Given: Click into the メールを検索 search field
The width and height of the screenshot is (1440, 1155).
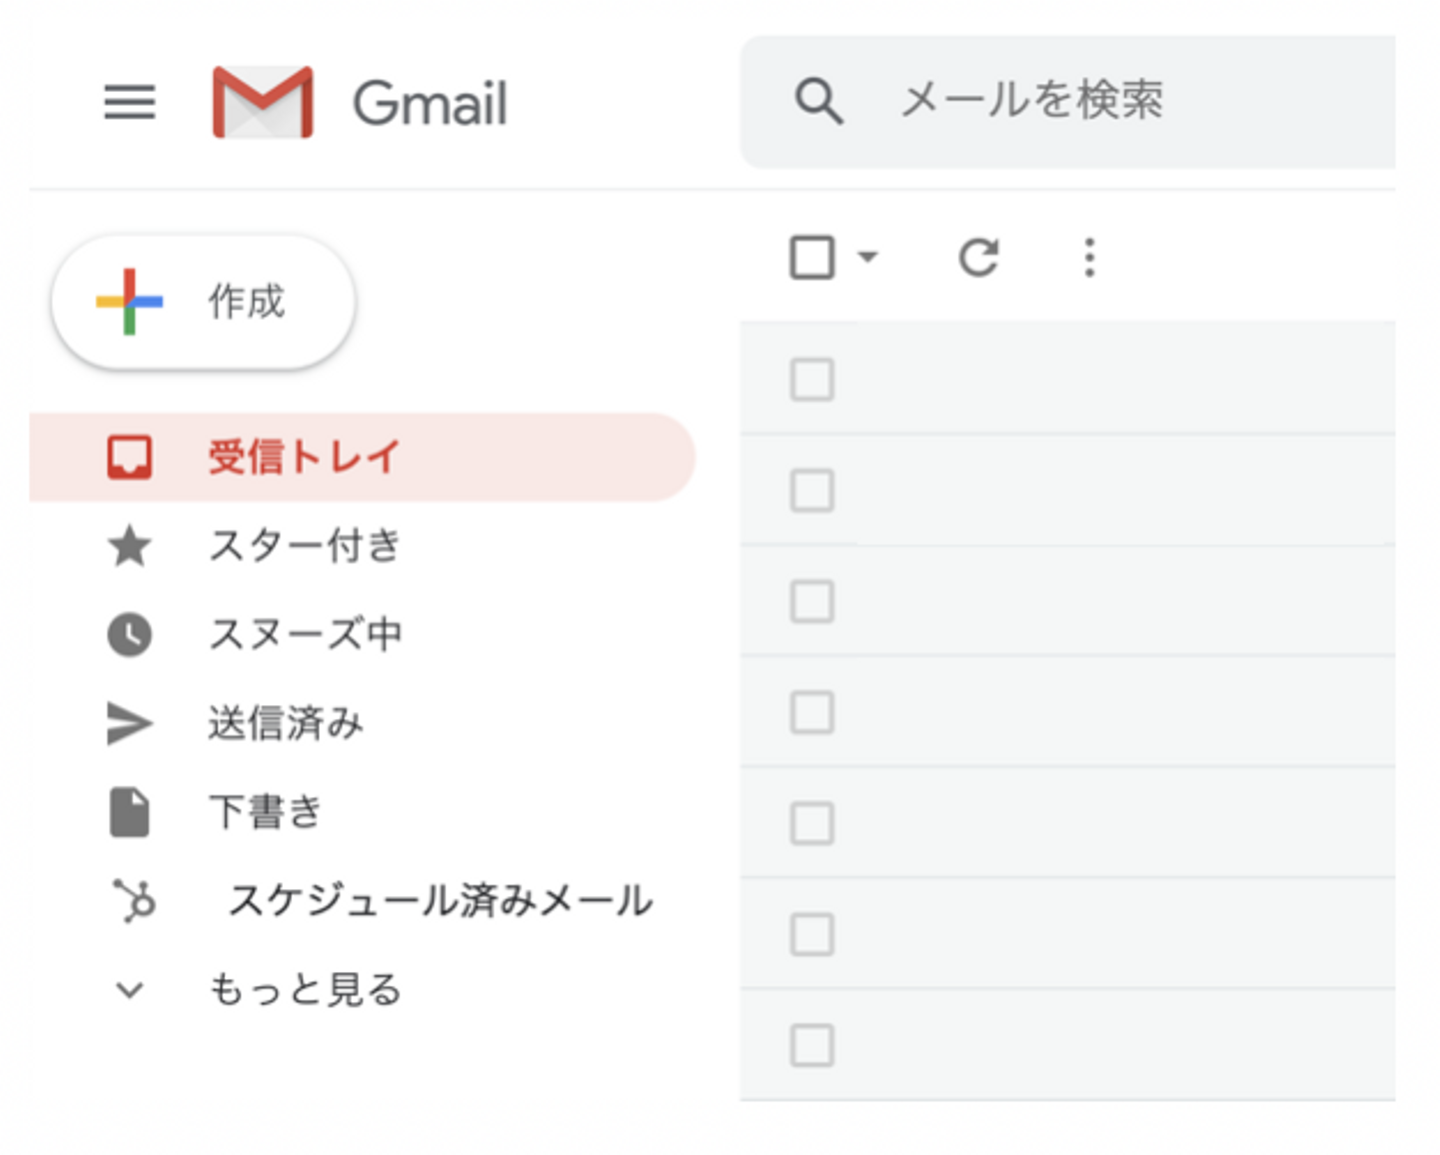Looking at the screenshot, I should [x=1100, y=101].
